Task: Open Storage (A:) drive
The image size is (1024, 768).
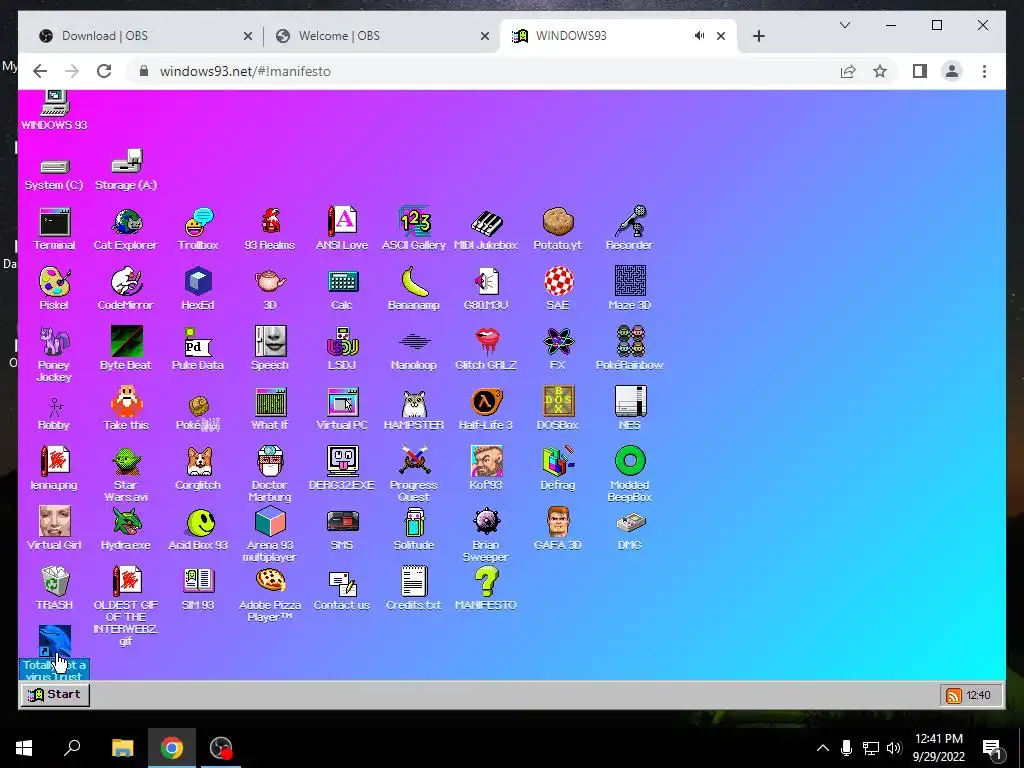Action: [126, 169]
